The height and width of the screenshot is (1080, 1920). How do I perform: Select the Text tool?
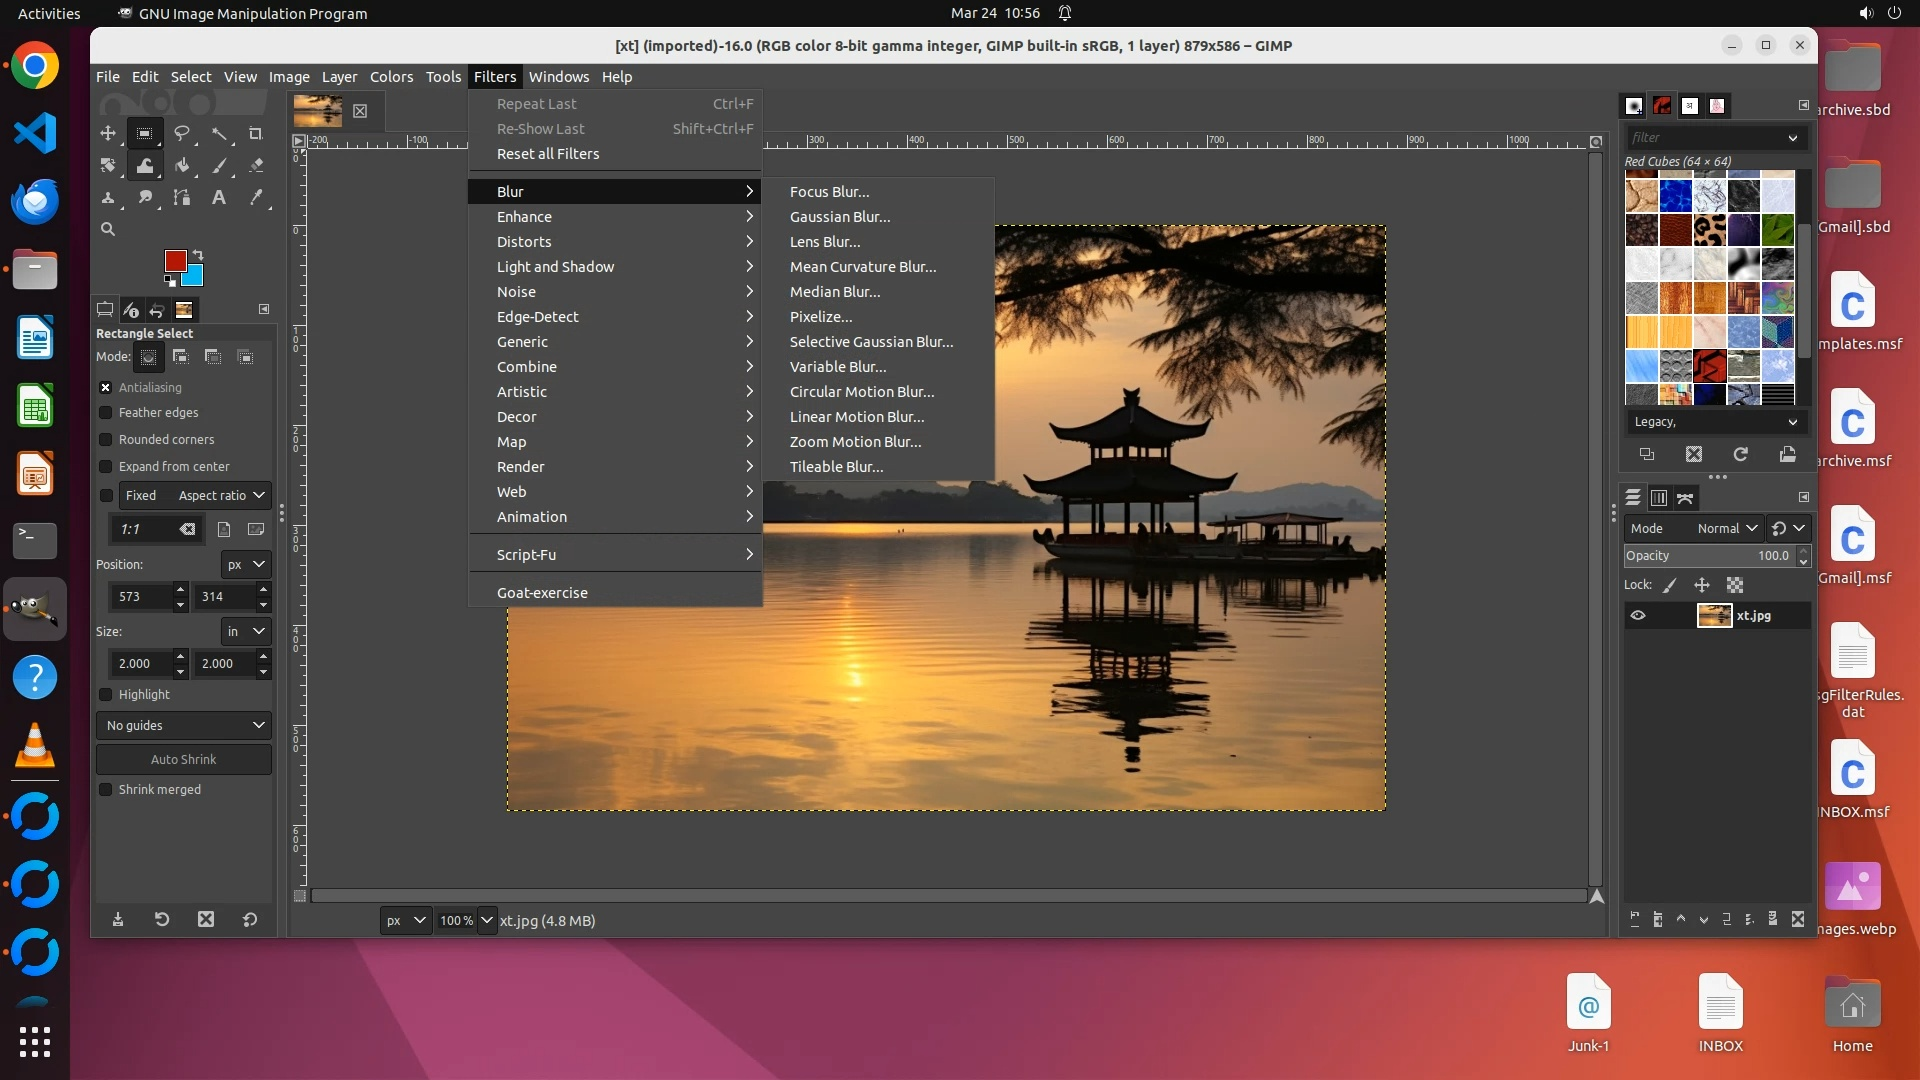coord(218,197)
